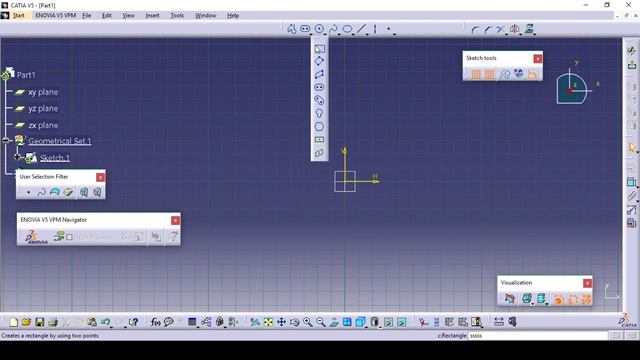
Task: Click the New document icon
Action: pos(13,322)
